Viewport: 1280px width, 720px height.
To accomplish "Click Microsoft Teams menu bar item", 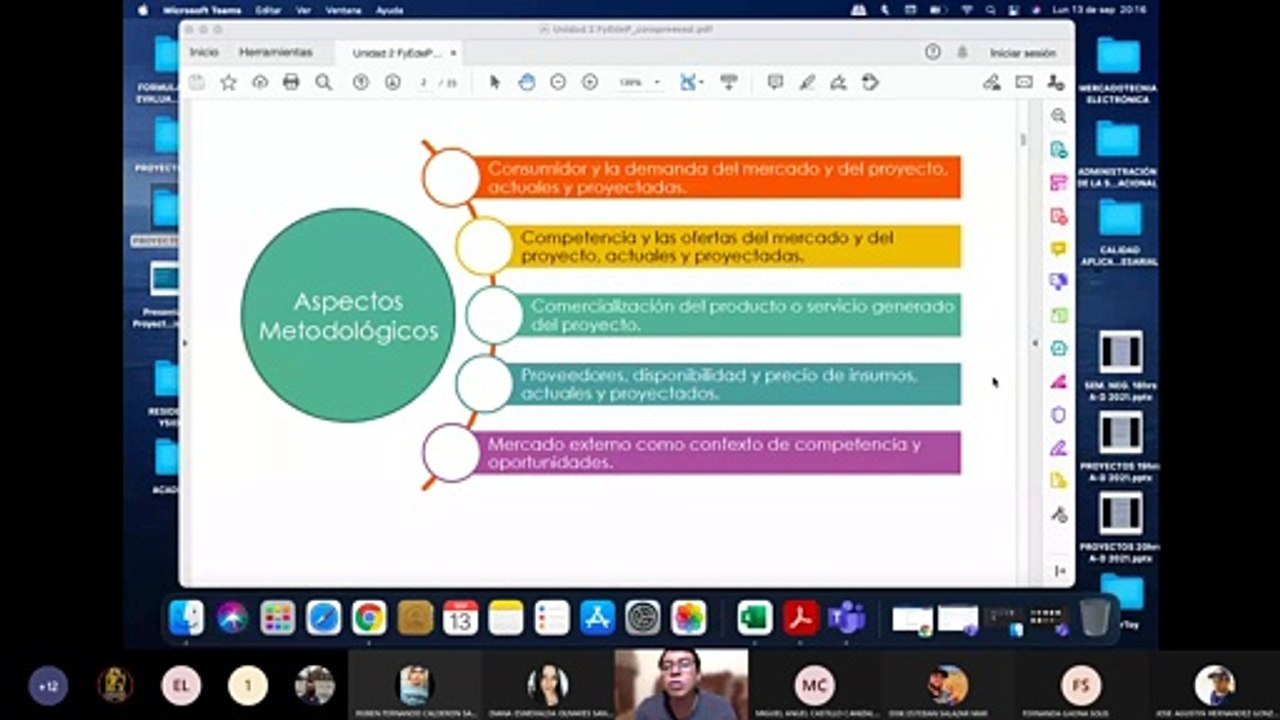I will (200, 10).
